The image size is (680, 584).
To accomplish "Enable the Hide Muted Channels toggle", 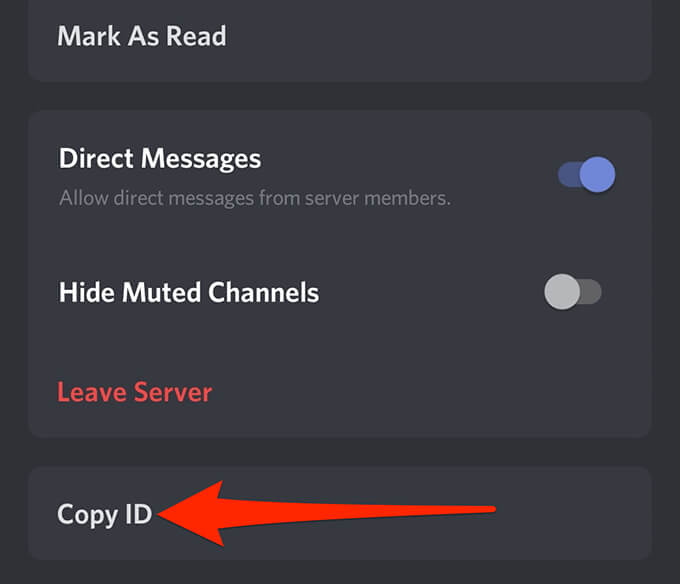I will click(573, 292).
